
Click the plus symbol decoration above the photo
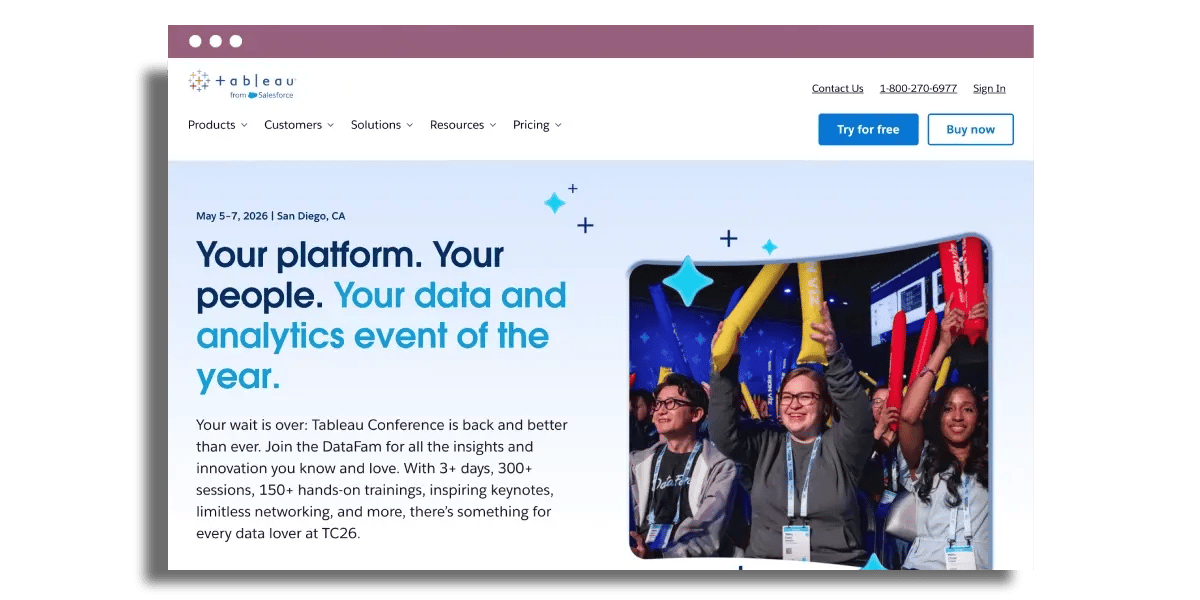point(727,238)
